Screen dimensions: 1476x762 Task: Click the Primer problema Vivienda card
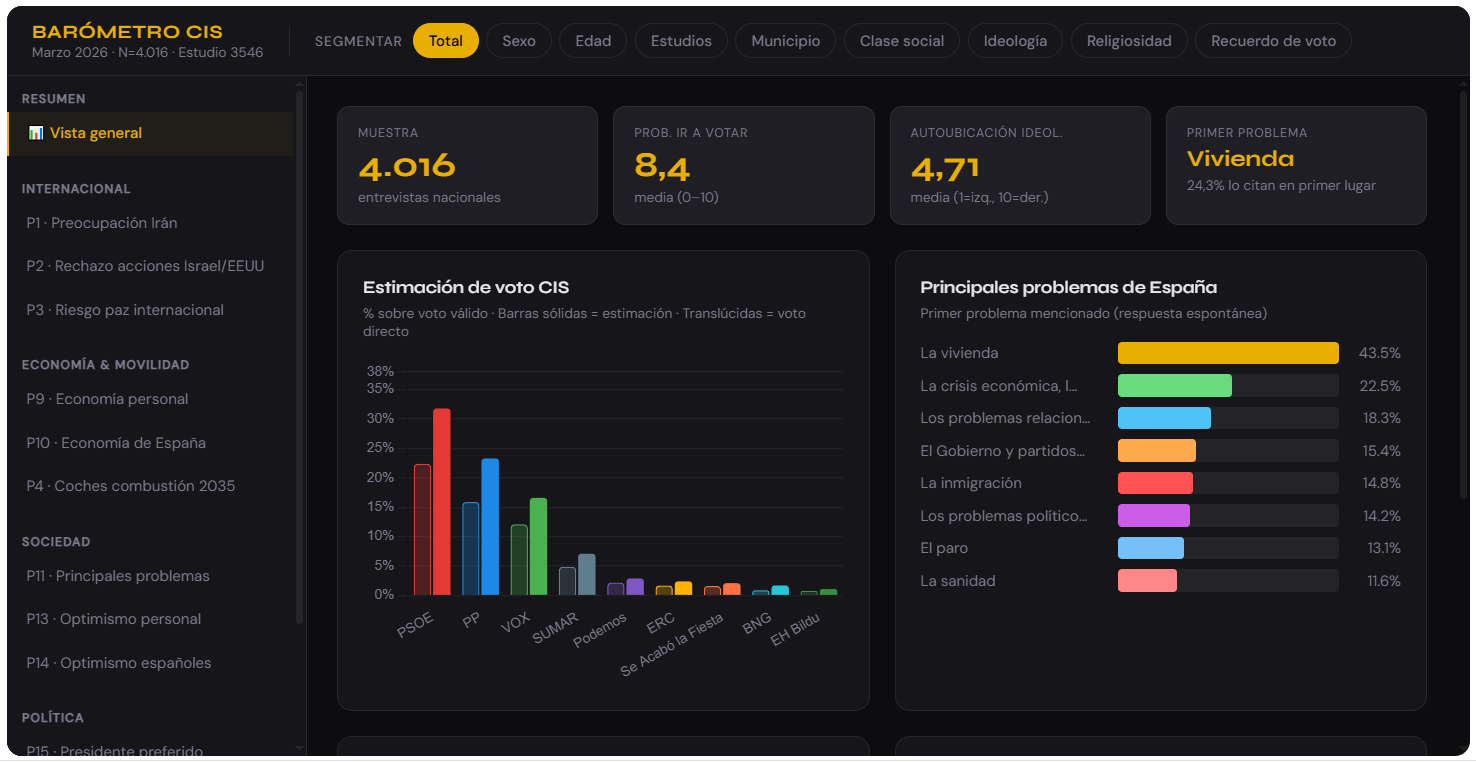1296,165
